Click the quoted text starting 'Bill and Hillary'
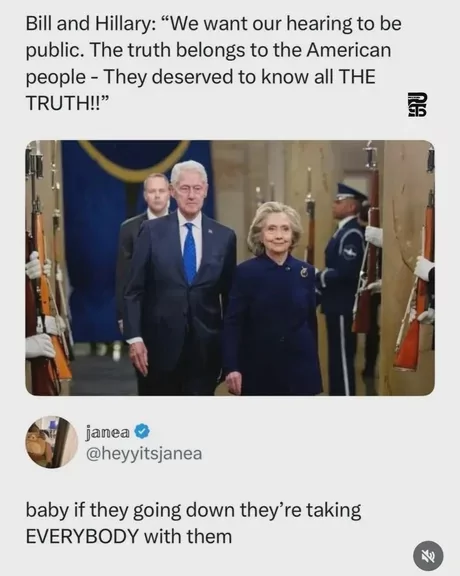The image size is (460, 576). 213,63
